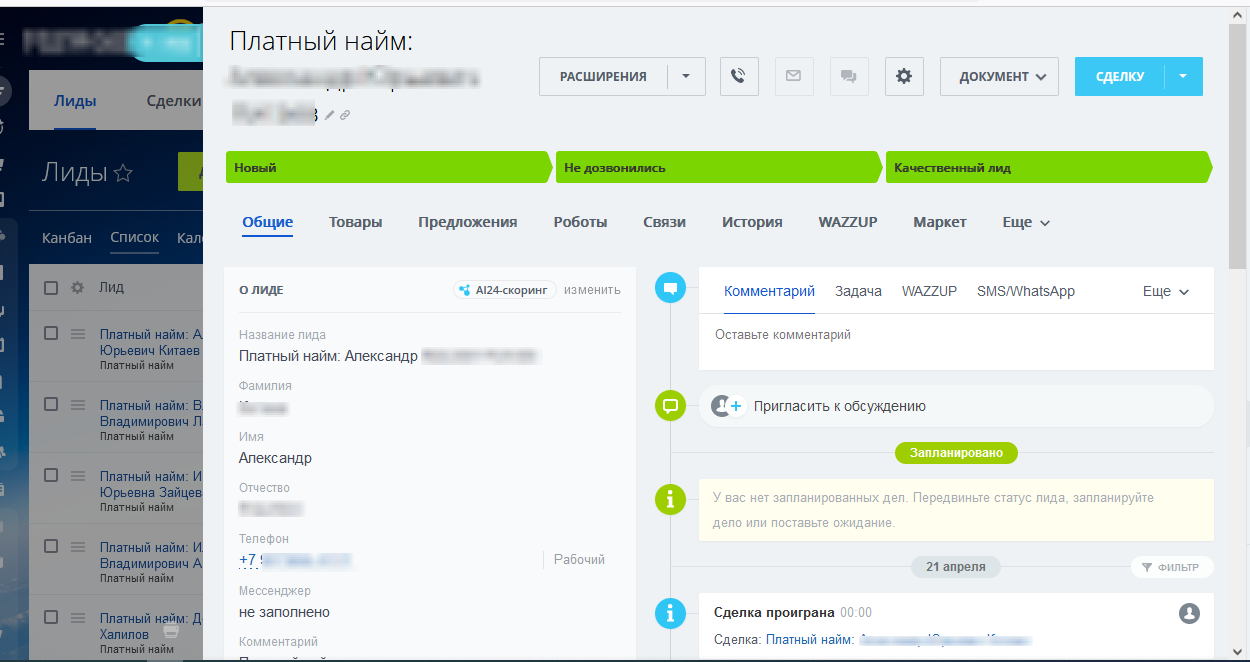The height and width of the screenshot is (662, 1250).
Task: Open the ДОКУМЕНТ dropdown
Action: 999,76
